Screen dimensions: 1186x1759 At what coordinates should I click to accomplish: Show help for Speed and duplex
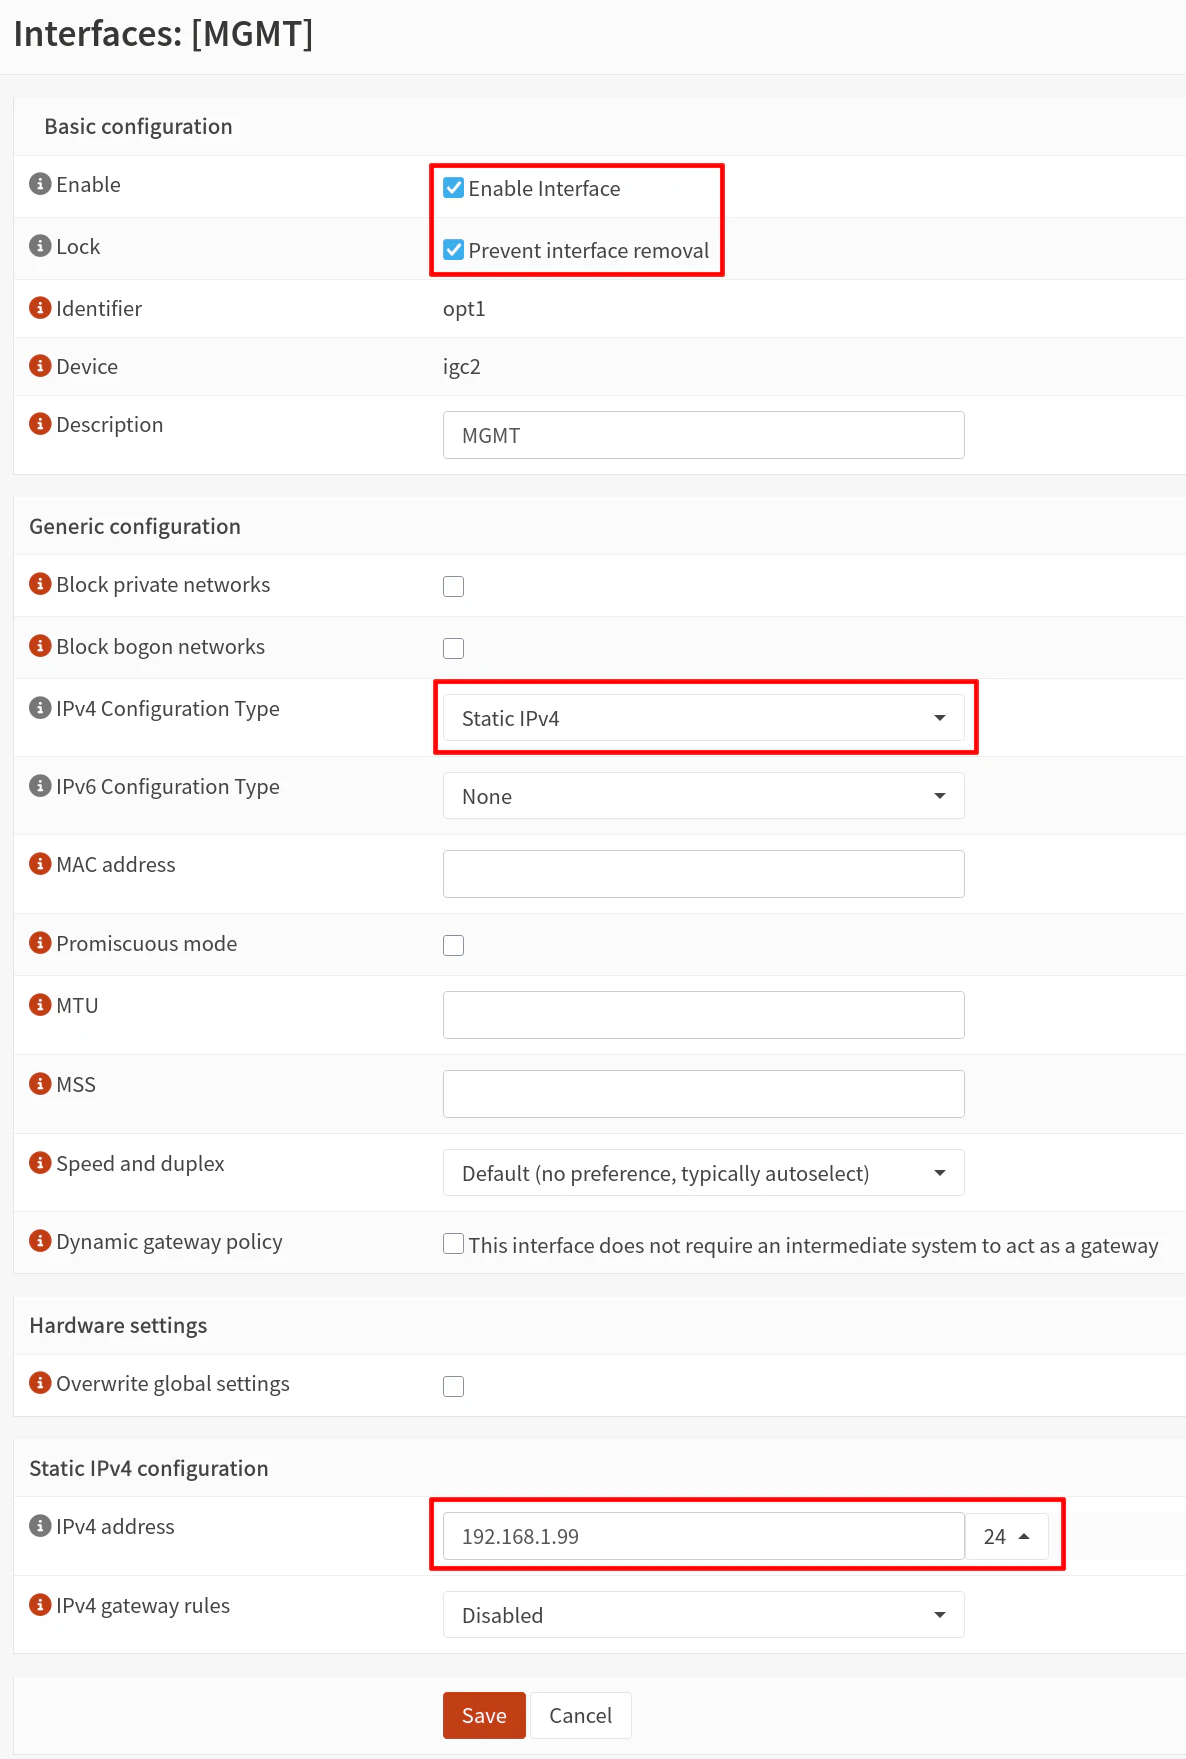(40, 1163)
